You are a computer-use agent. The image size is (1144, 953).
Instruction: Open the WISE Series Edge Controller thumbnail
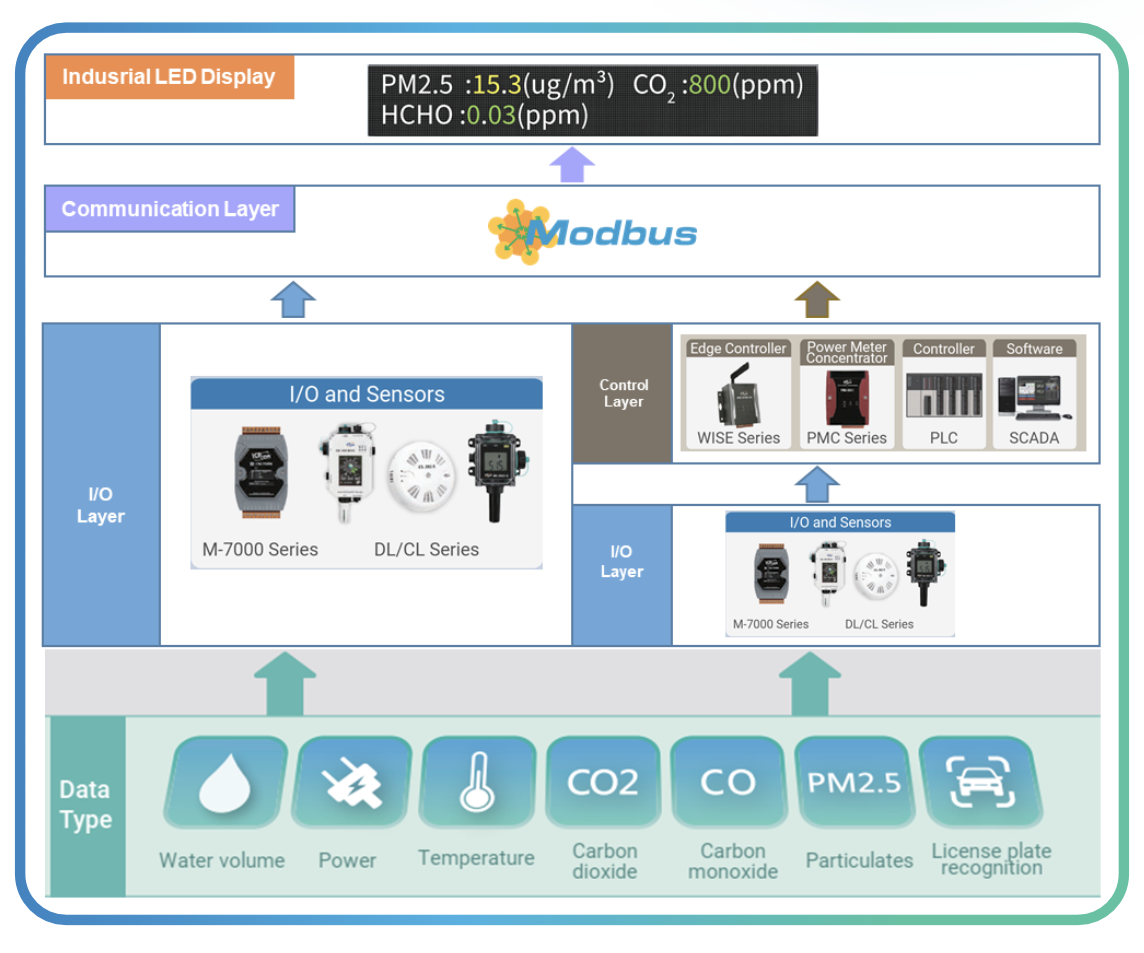click(x=738, y=395)
